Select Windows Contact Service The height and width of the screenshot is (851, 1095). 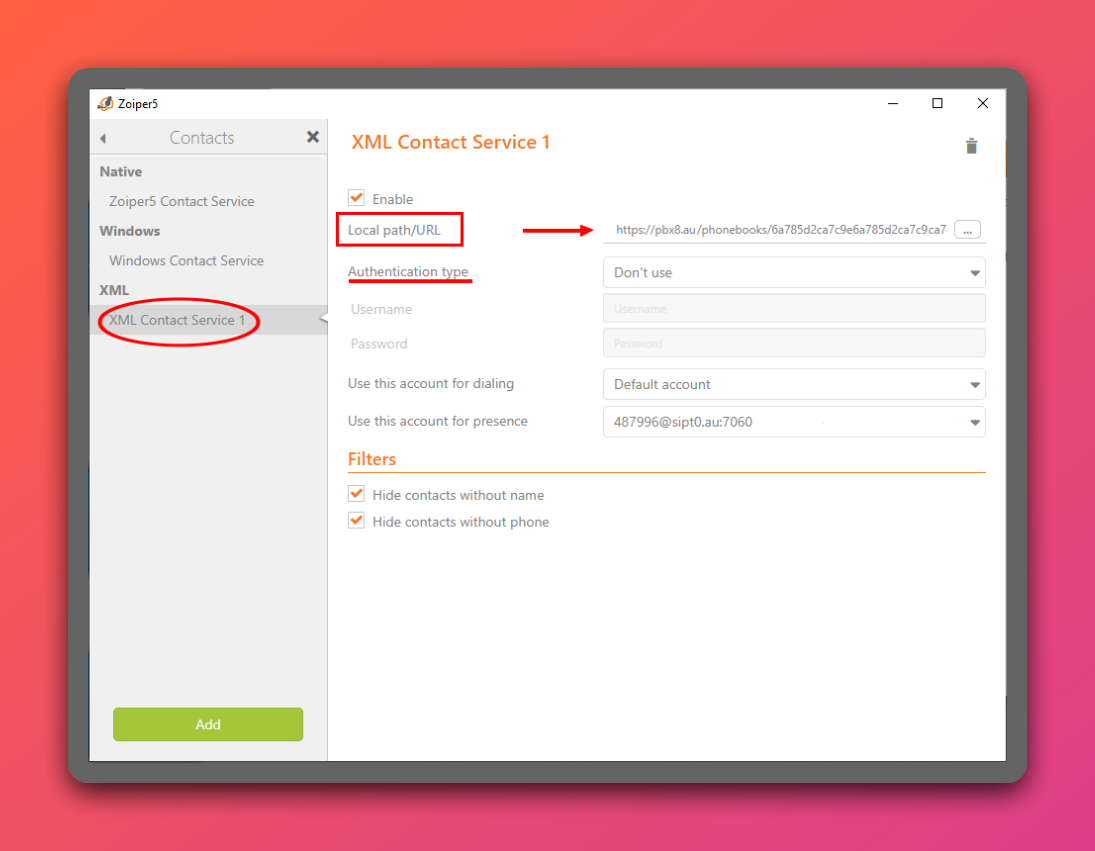tap(186, 260)
